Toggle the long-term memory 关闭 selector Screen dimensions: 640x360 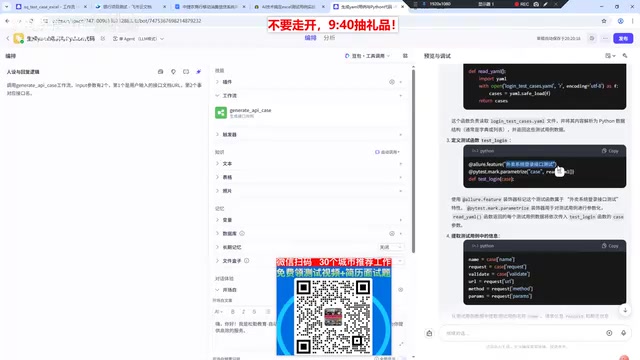pyautogui.click(x=391, y=247)
